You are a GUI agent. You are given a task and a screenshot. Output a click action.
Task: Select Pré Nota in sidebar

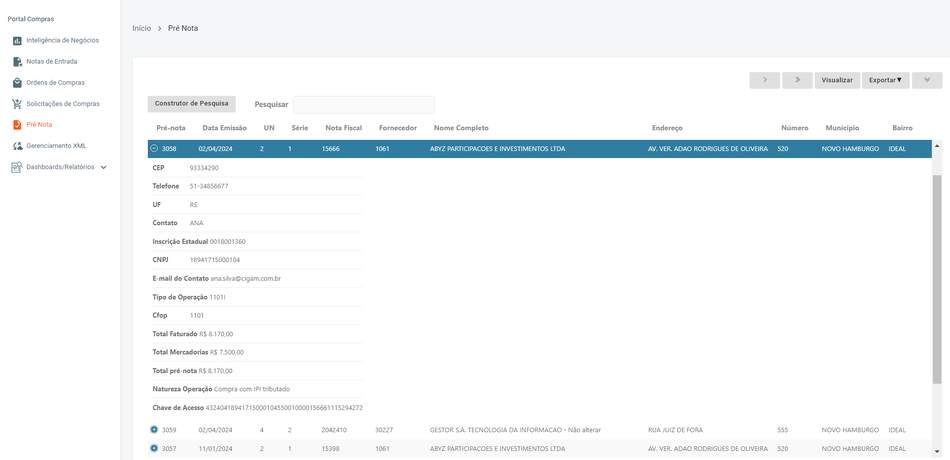point(39,125)
